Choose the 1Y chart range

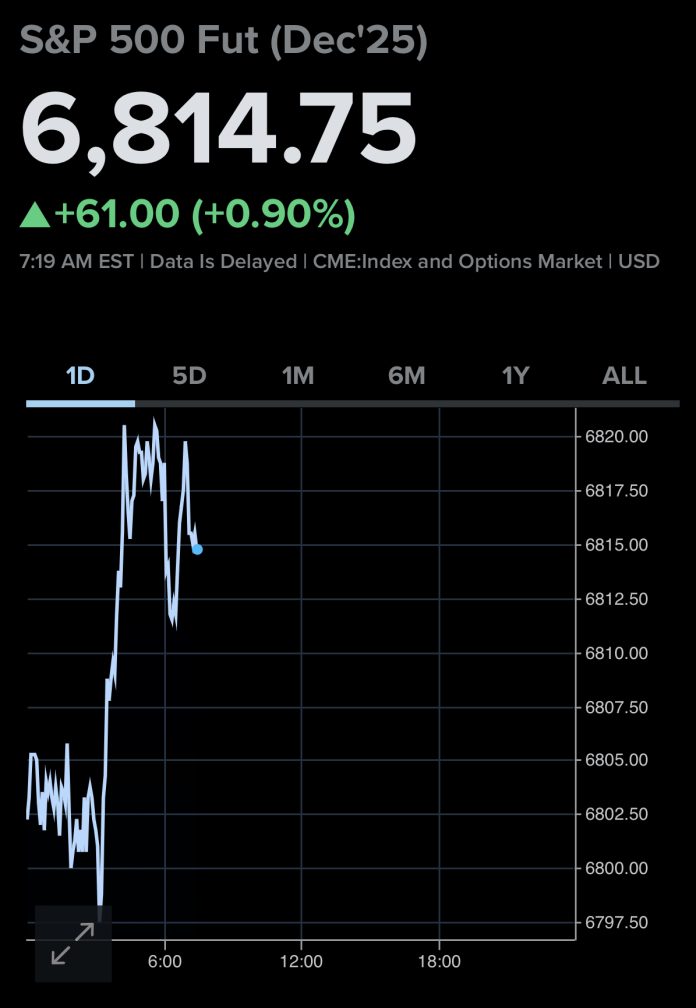(516, 376)
